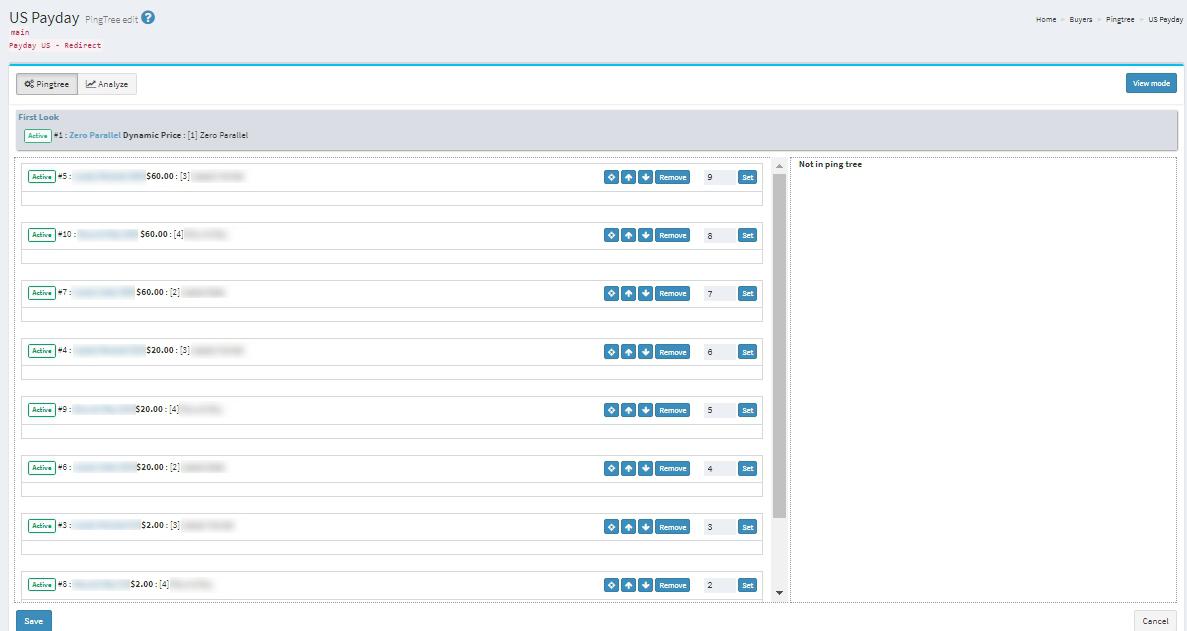Click the position input field showing 9
The image size is (1187, 631).
click(717, 177)
